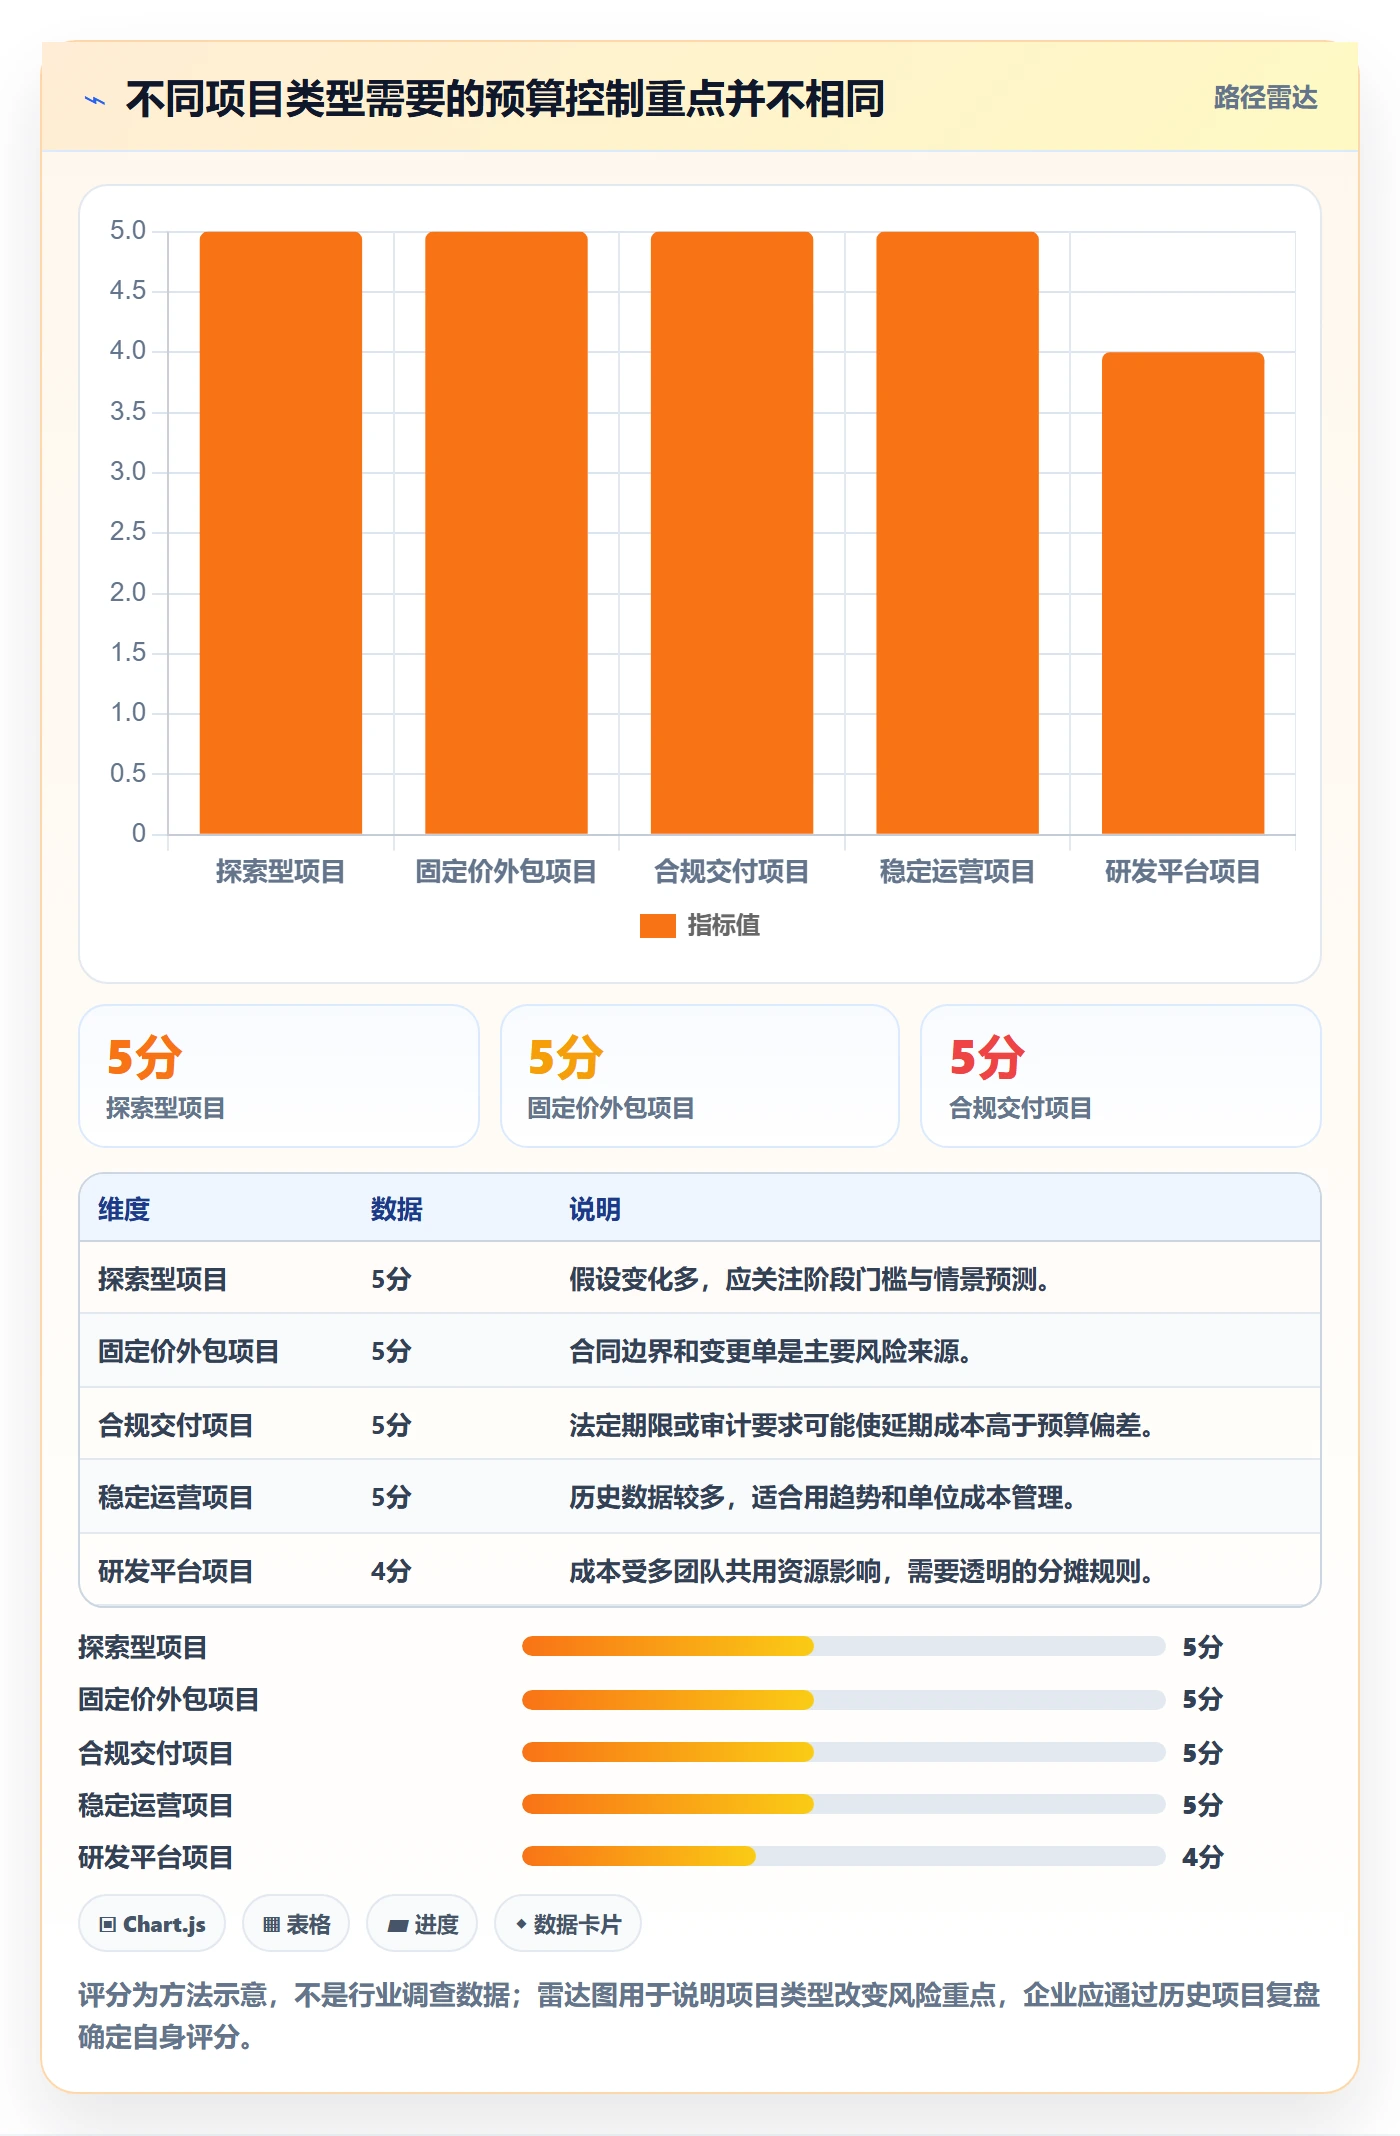Select the 进度 tag chip

point(422,1924)
